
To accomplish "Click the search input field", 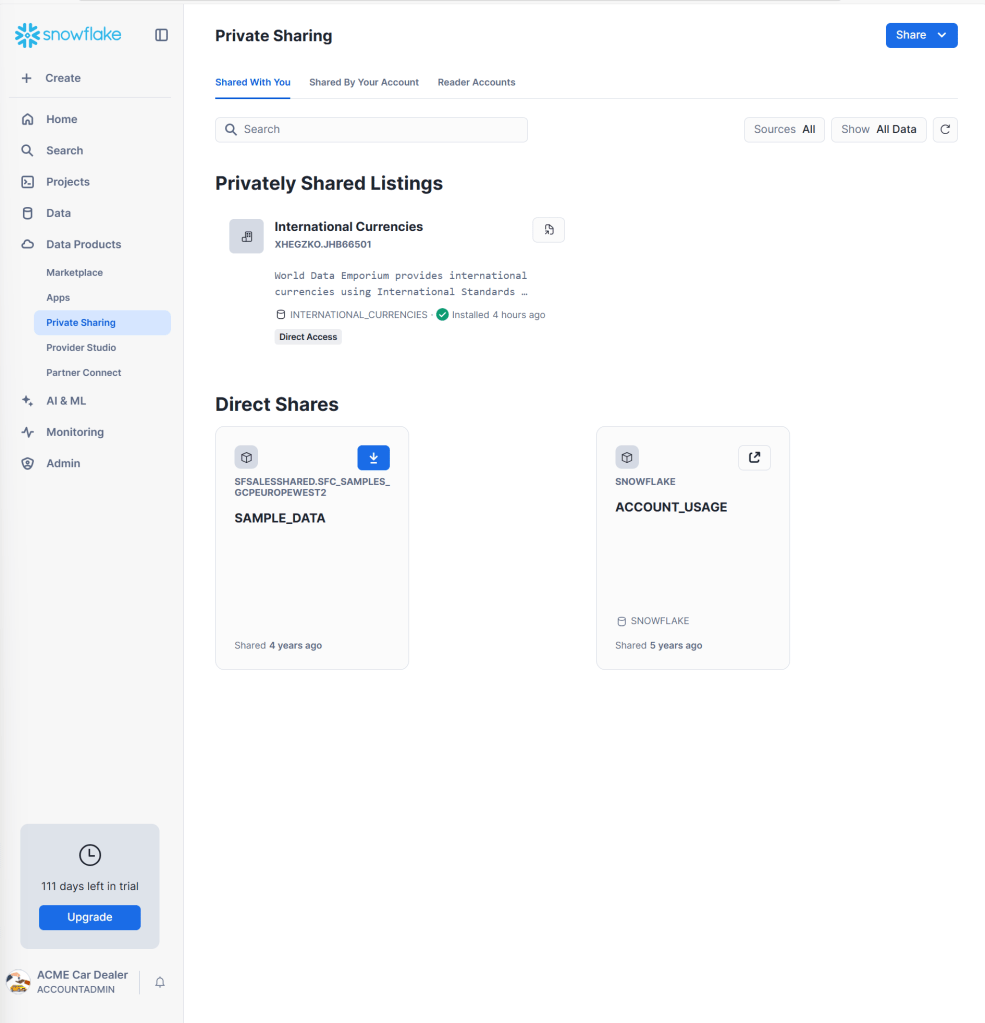I will click(x=371, y=129).
